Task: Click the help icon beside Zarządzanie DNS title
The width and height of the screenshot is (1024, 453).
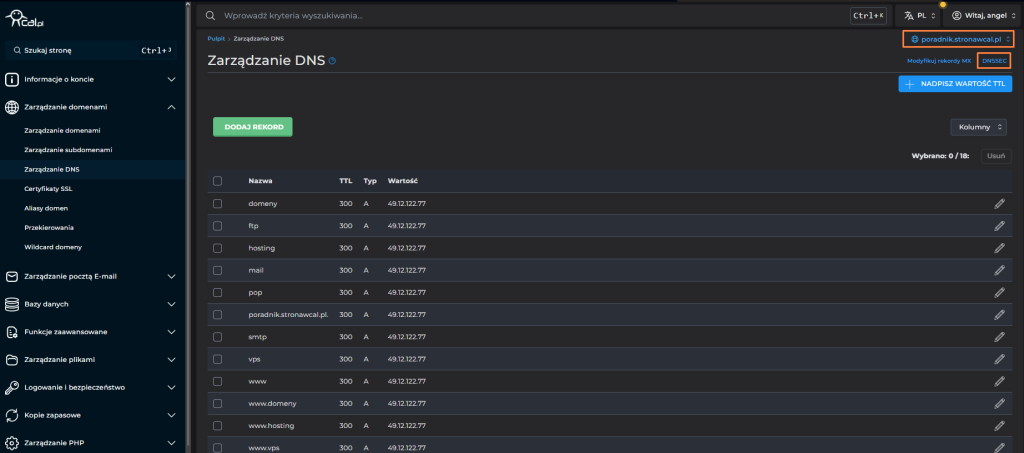Action: (332, 61)
